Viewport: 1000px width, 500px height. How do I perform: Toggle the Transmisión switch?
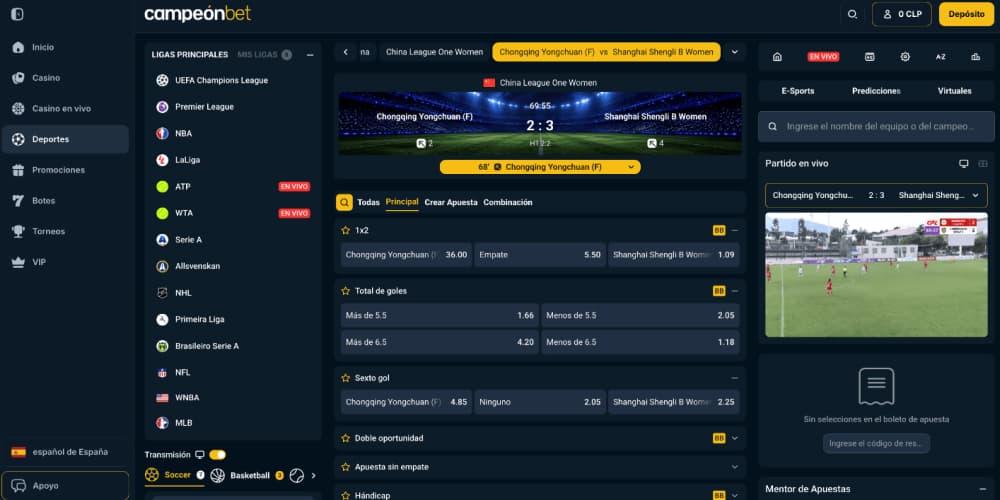[217, 455]
